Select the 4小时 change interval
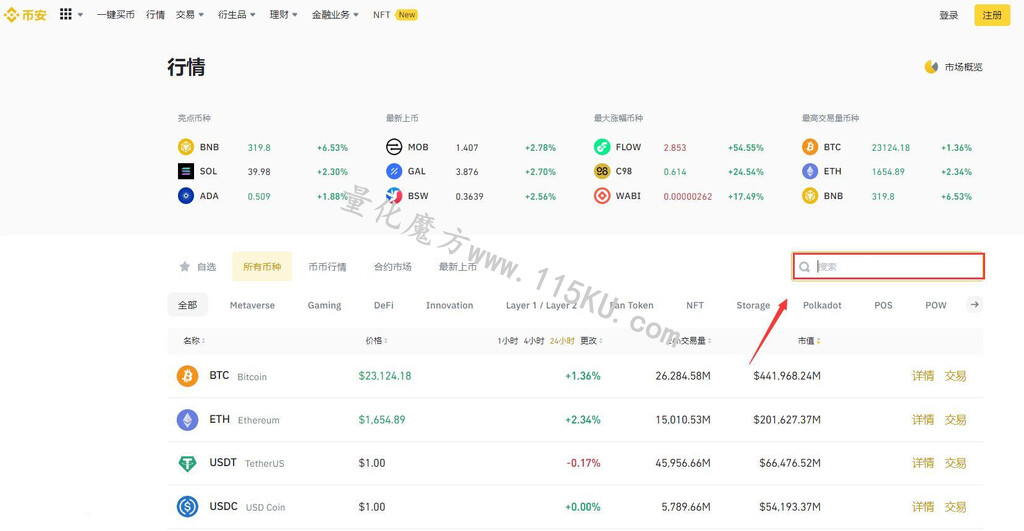 click(x=534, y=340)
